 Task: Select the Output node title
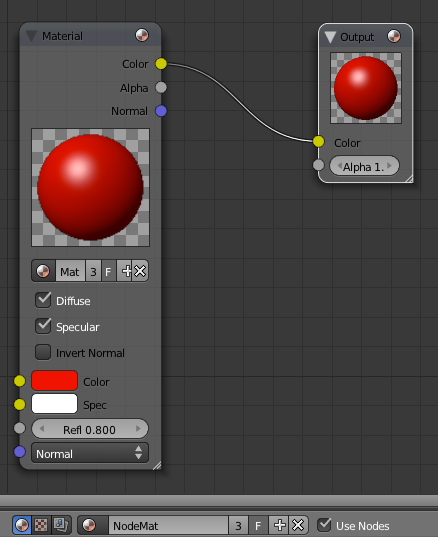click(357, 37)
